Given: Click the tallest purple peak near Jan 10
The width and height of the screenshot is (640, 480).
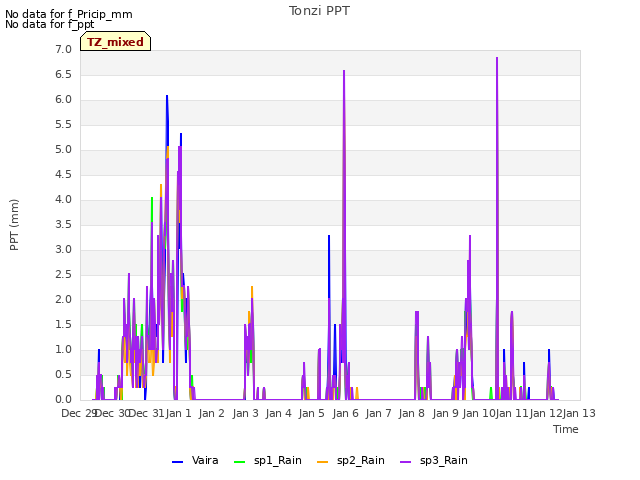Looking at the screenshot, I should [x=497, y=58].
